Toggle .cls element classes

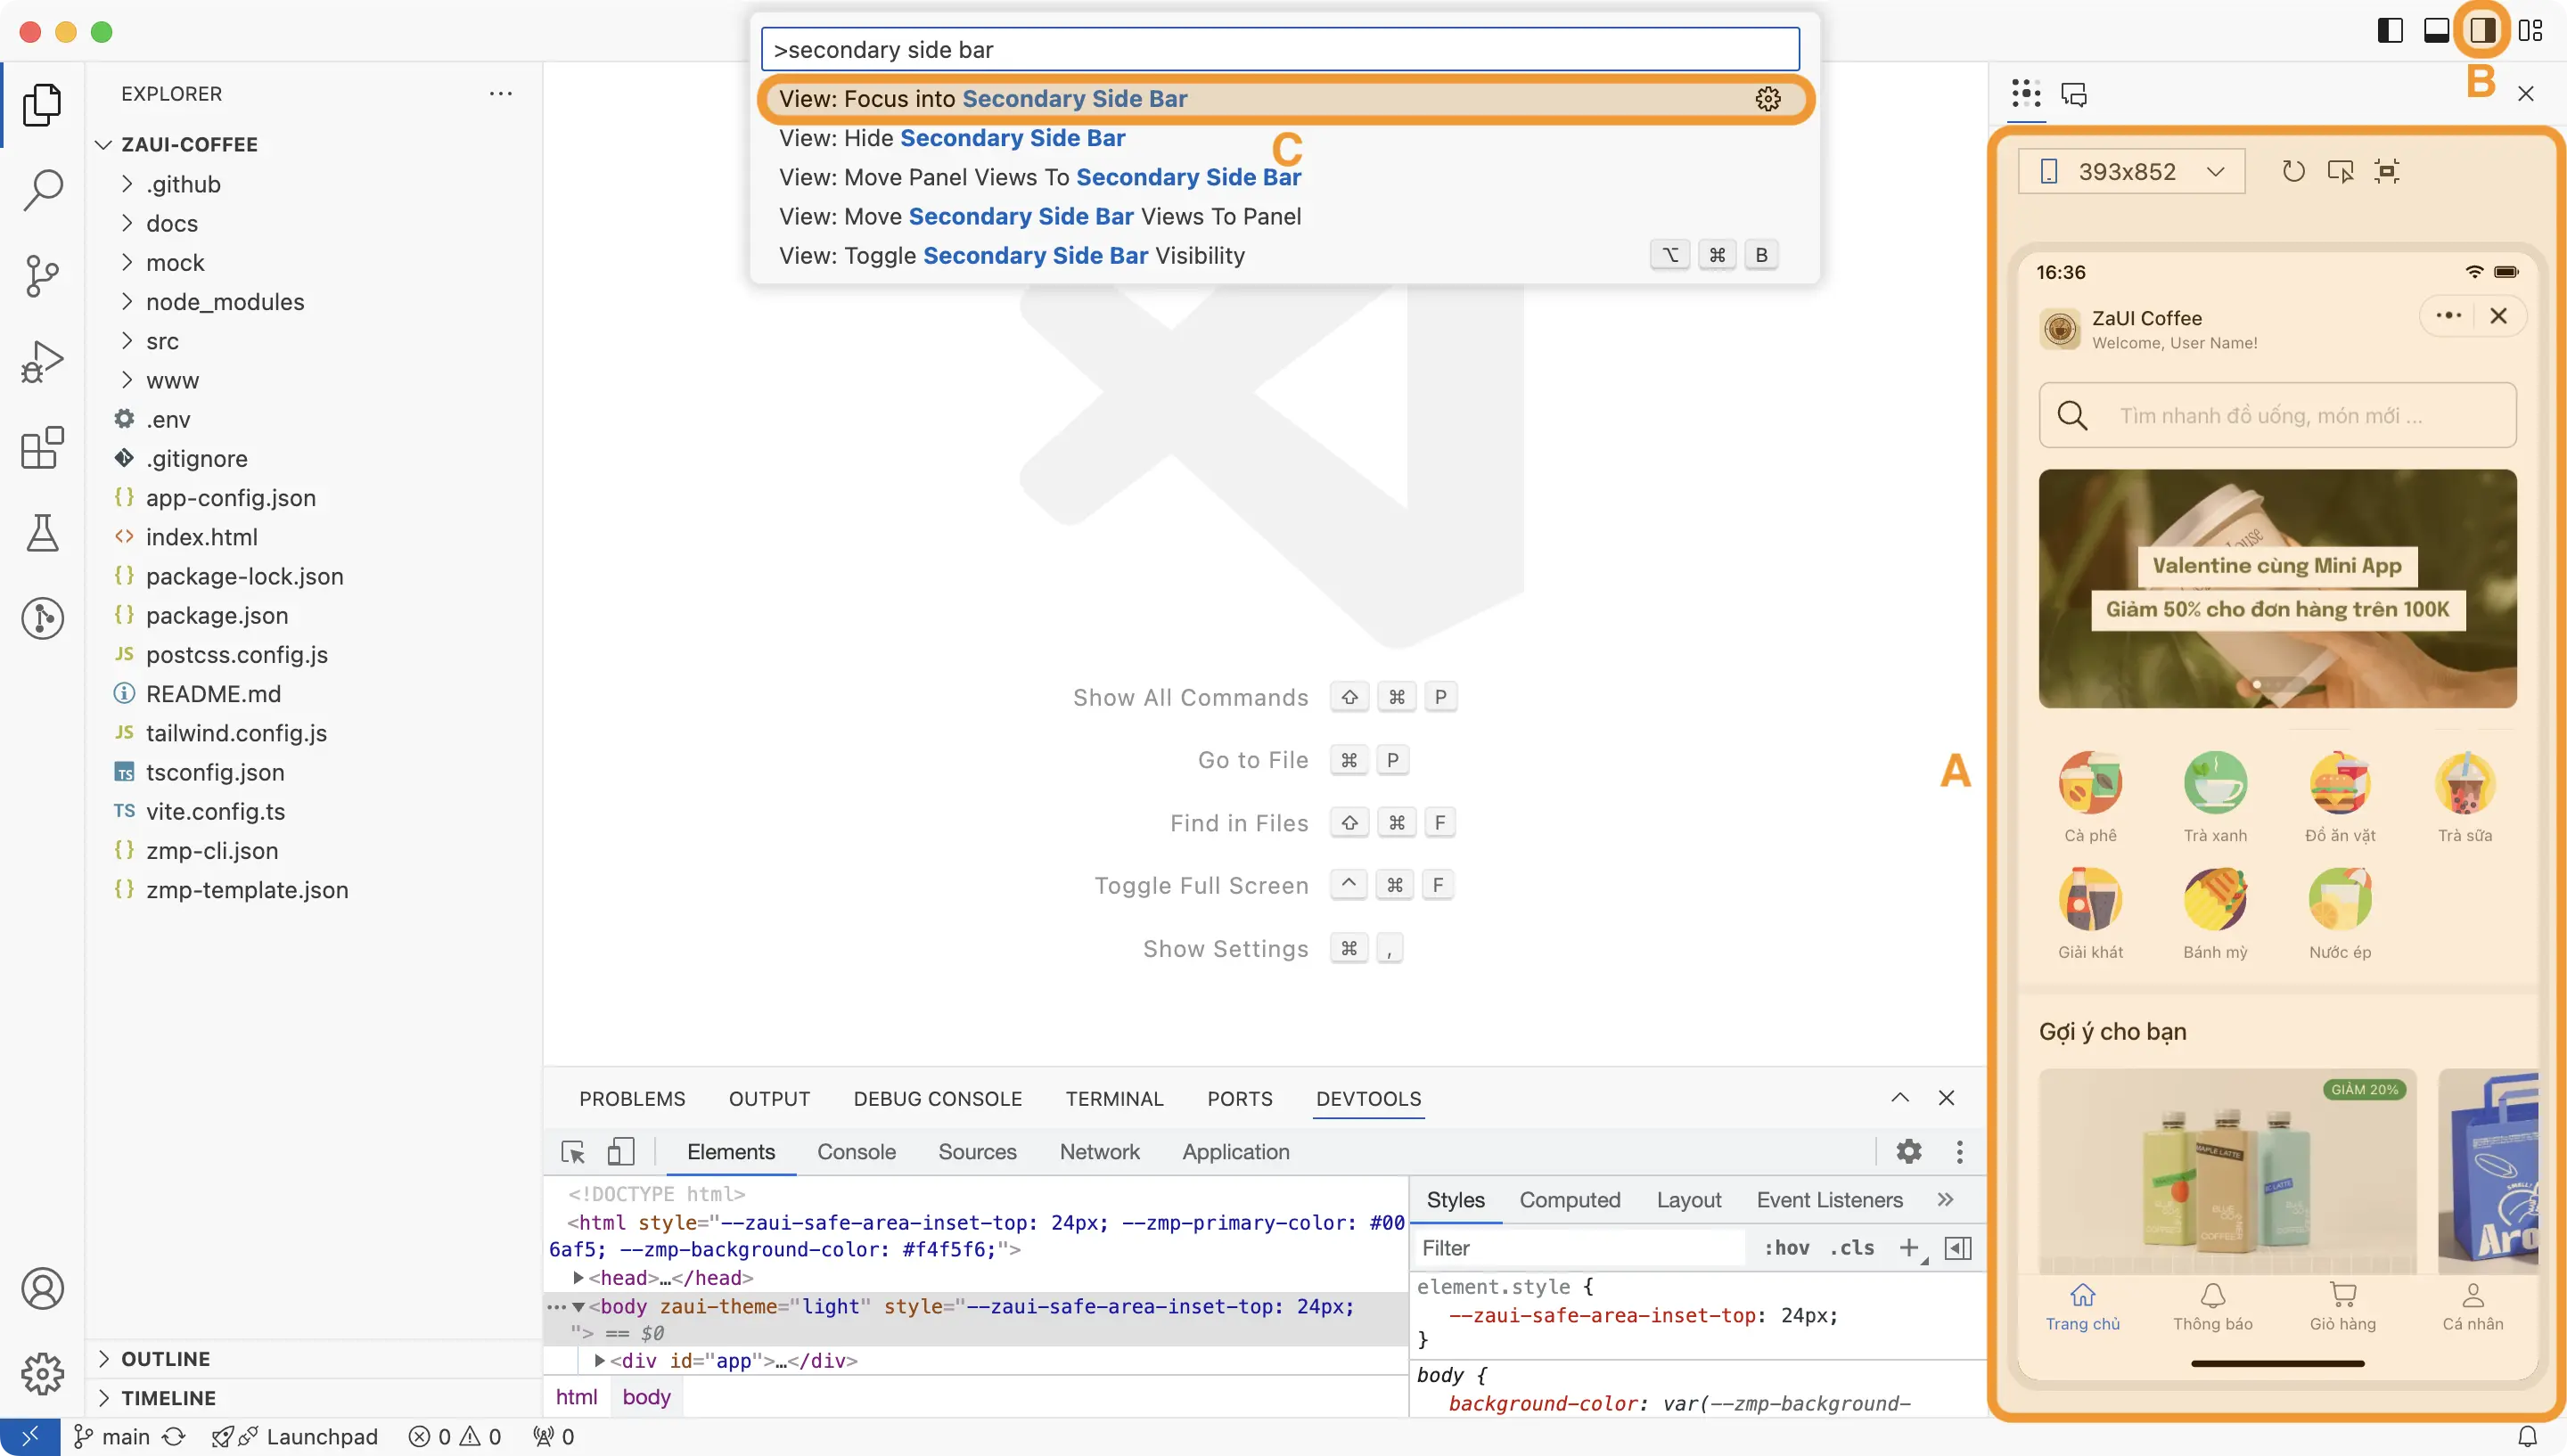point(1851,1247)
